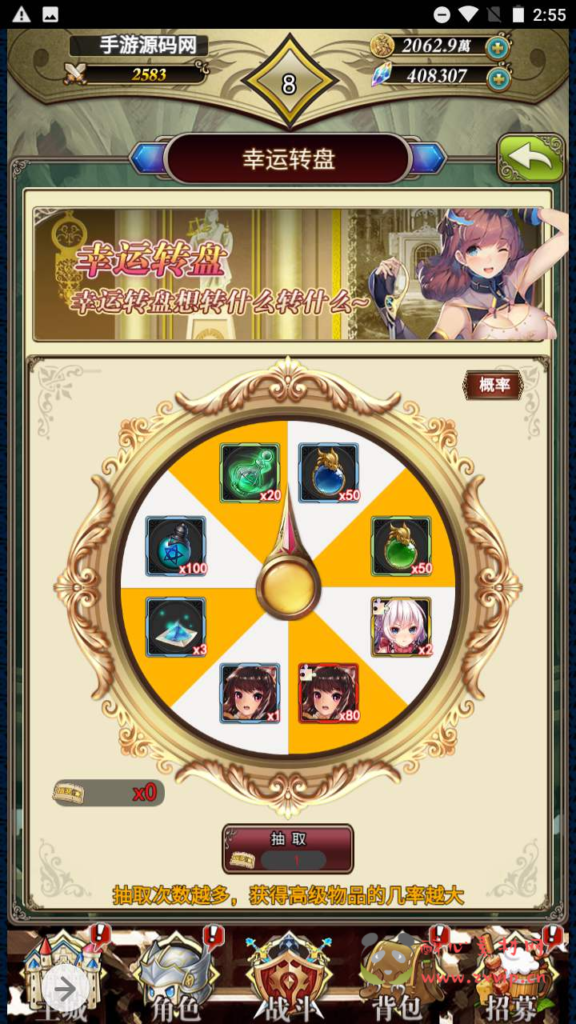
Task: Tap the 幸运转盘 promotional banner
Action: click(288, 274)
